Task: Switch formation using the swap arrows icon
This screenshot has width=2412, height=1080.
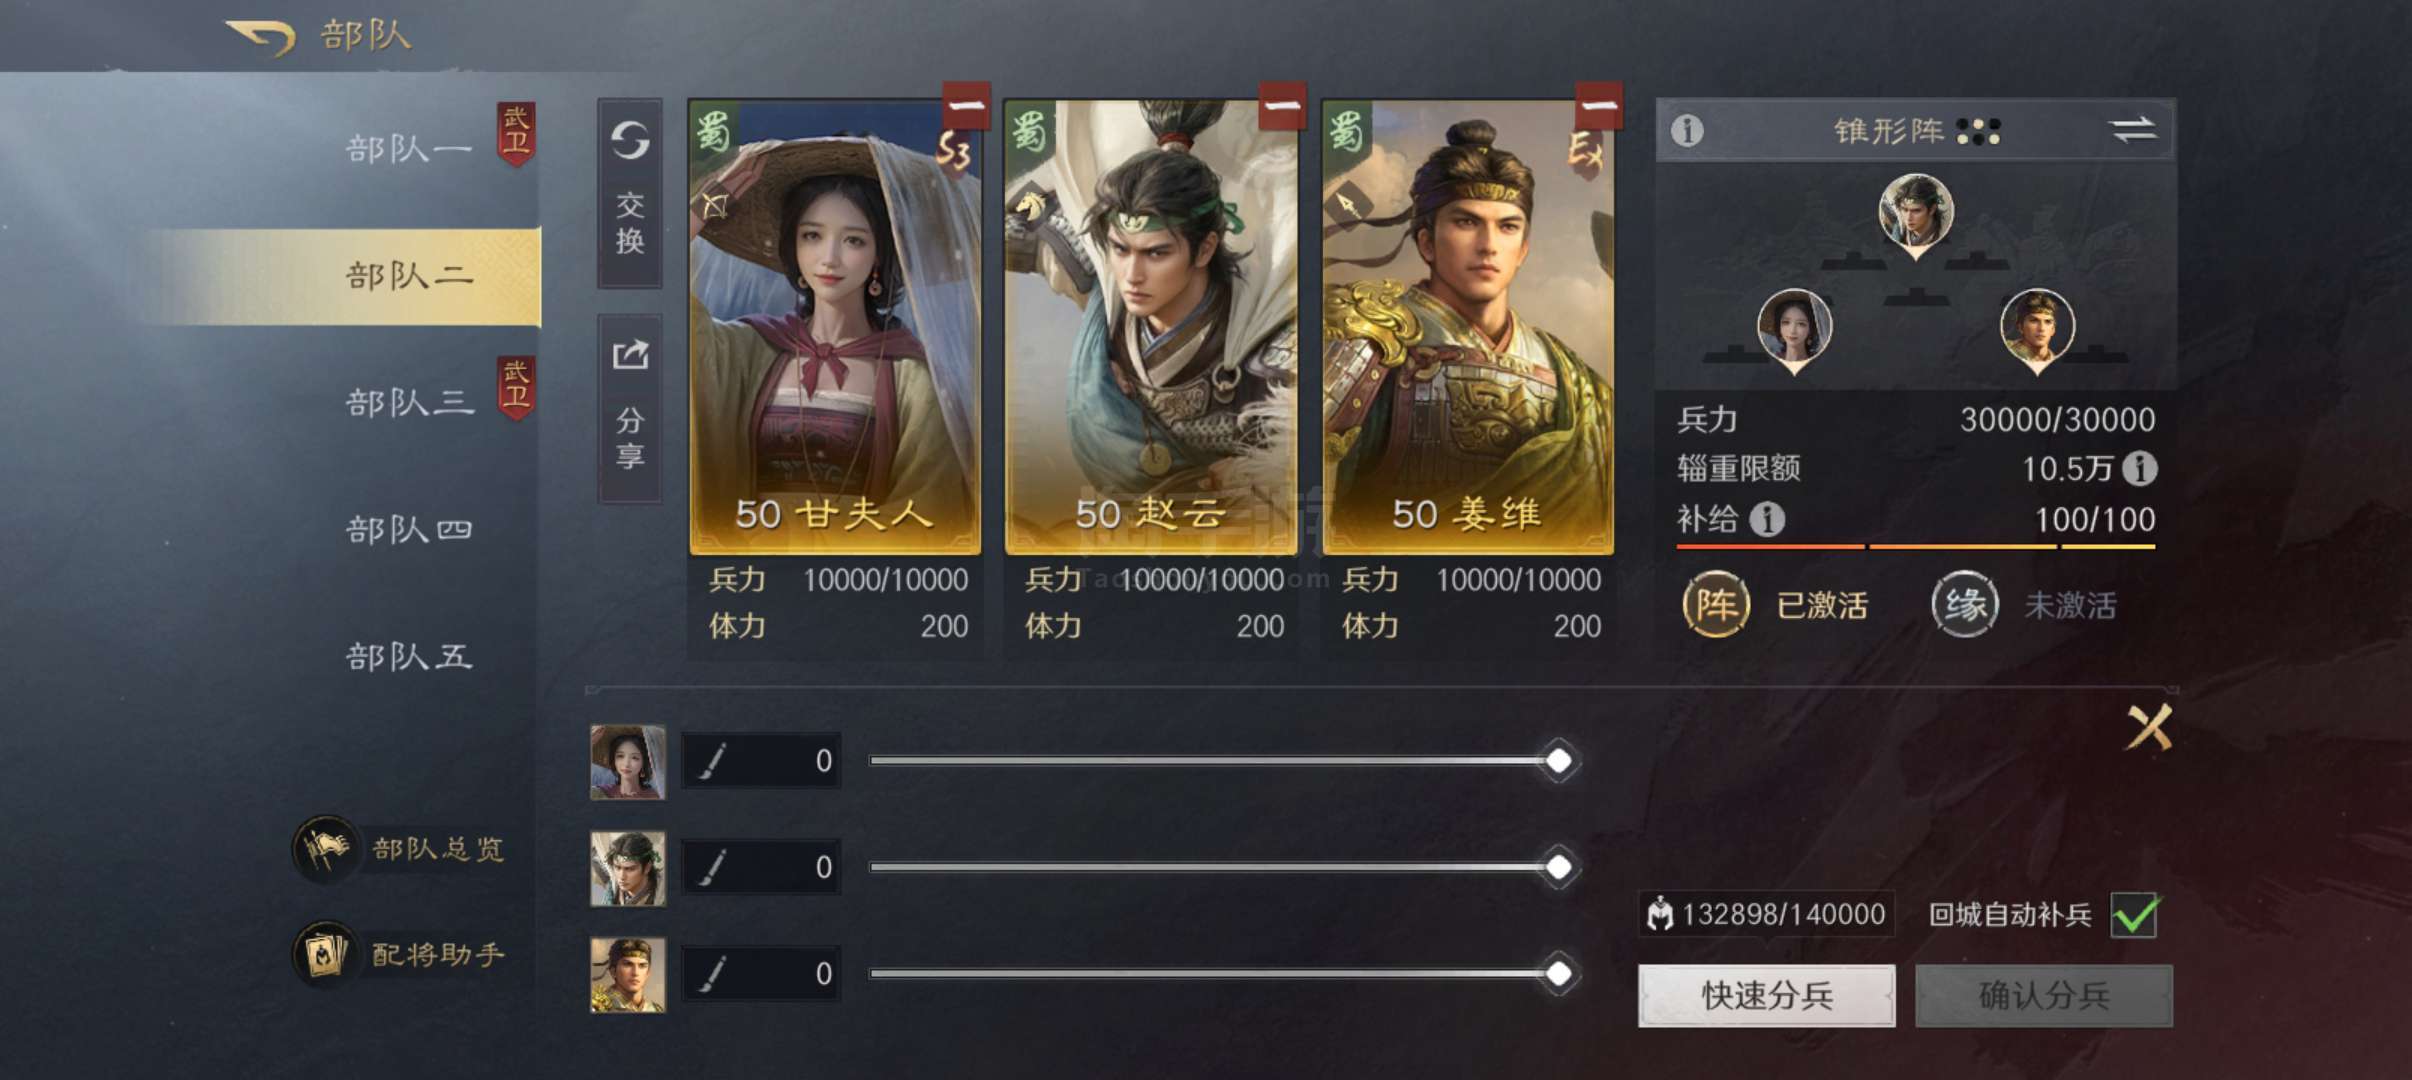Action: [x=2133, y=130]
